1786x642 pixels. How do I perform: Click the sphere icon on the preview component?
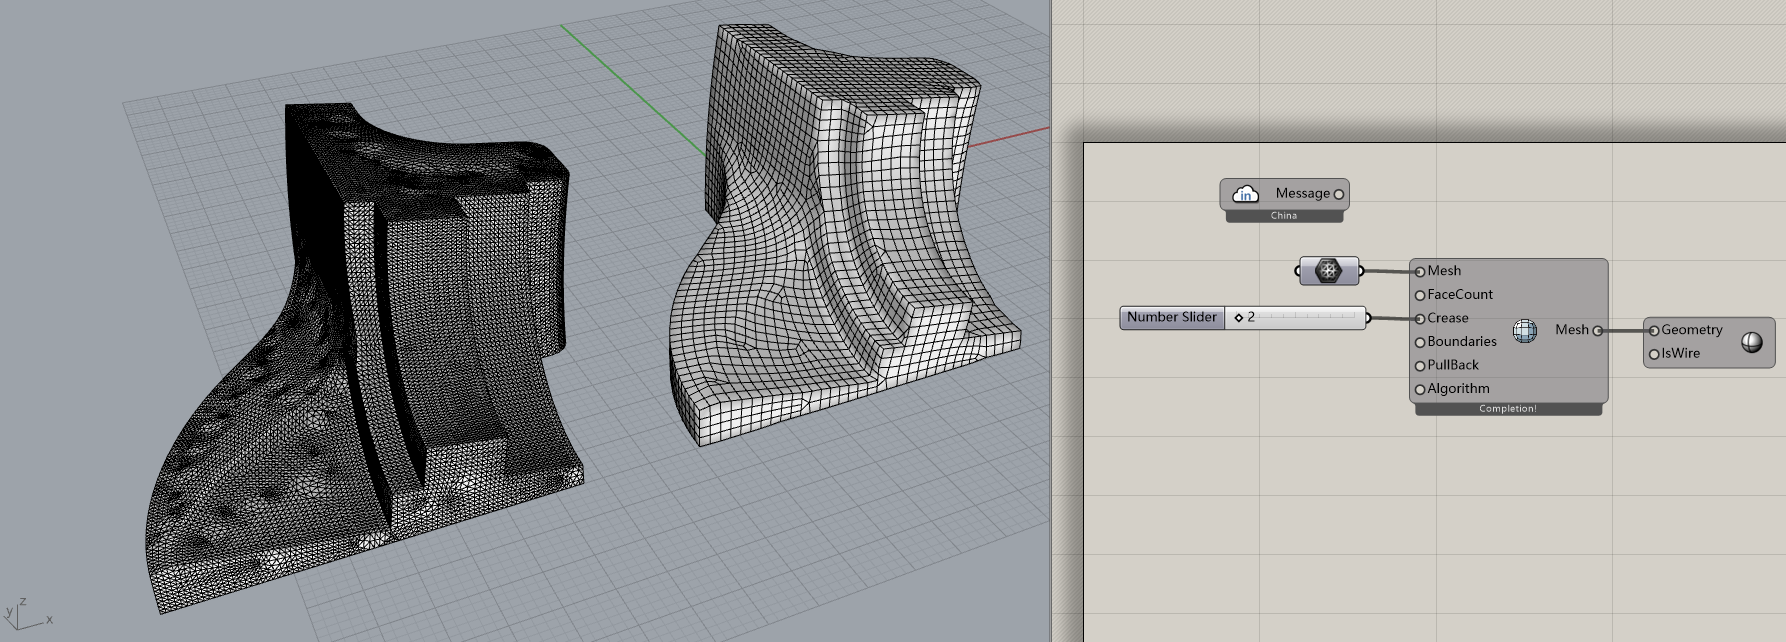(x=1752, y=342)
